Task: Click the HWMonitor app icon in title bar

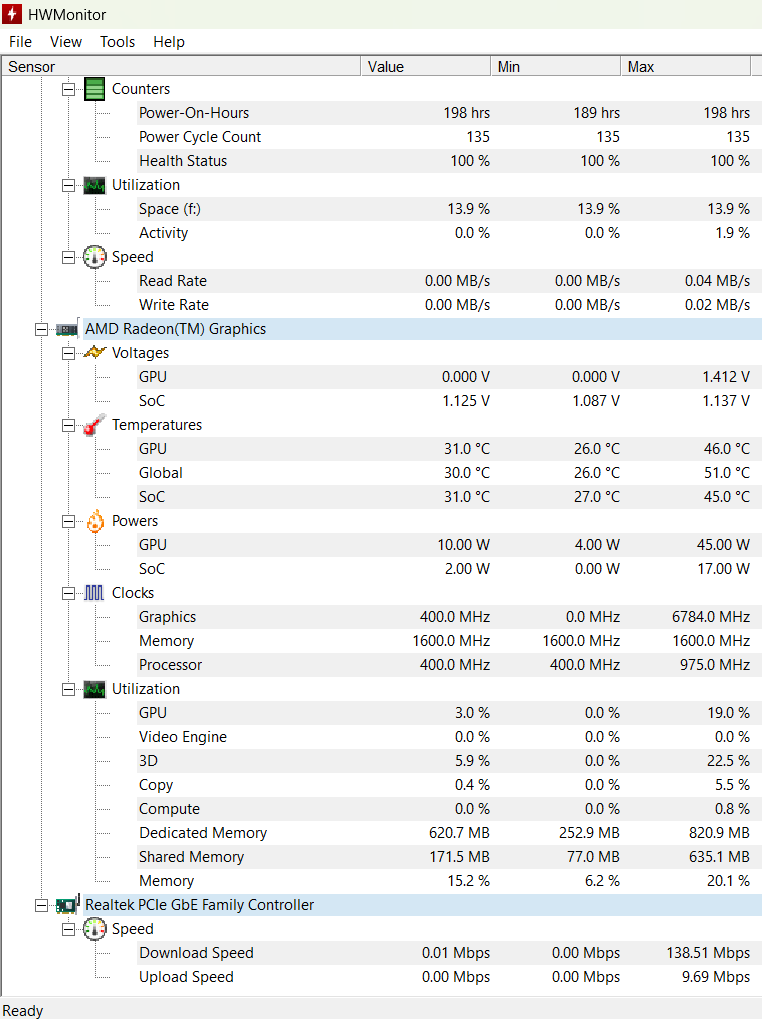Action: point(13,14)
